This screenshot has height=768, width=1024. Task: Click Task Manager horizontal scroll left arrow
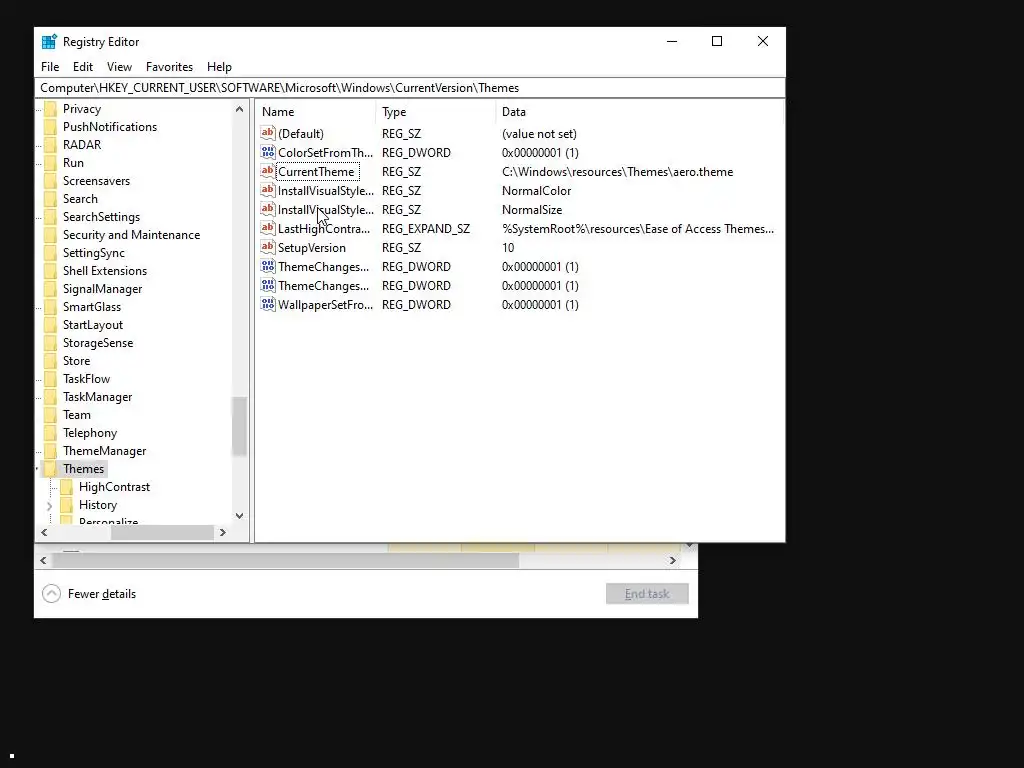[x=43, y=560]
